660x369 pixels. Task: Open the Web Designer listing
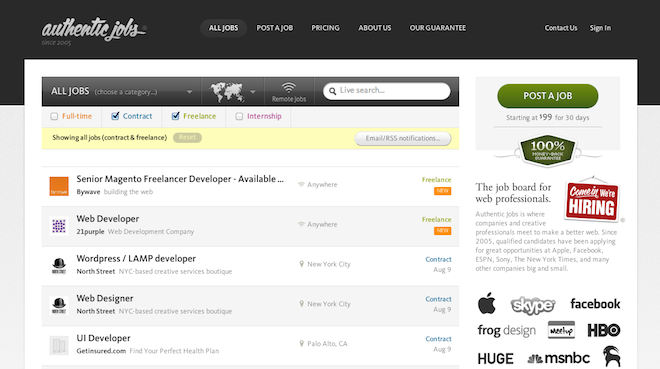[105, 298]
